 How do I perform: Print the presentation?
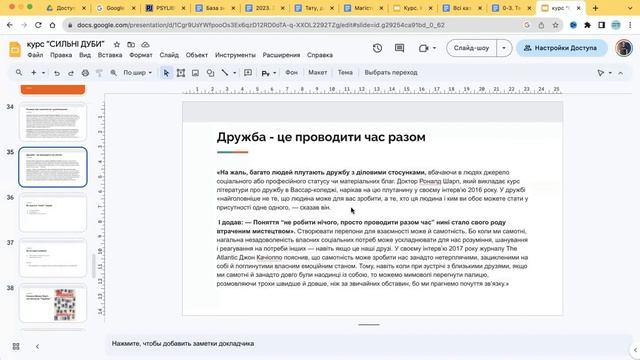(85, 73)
